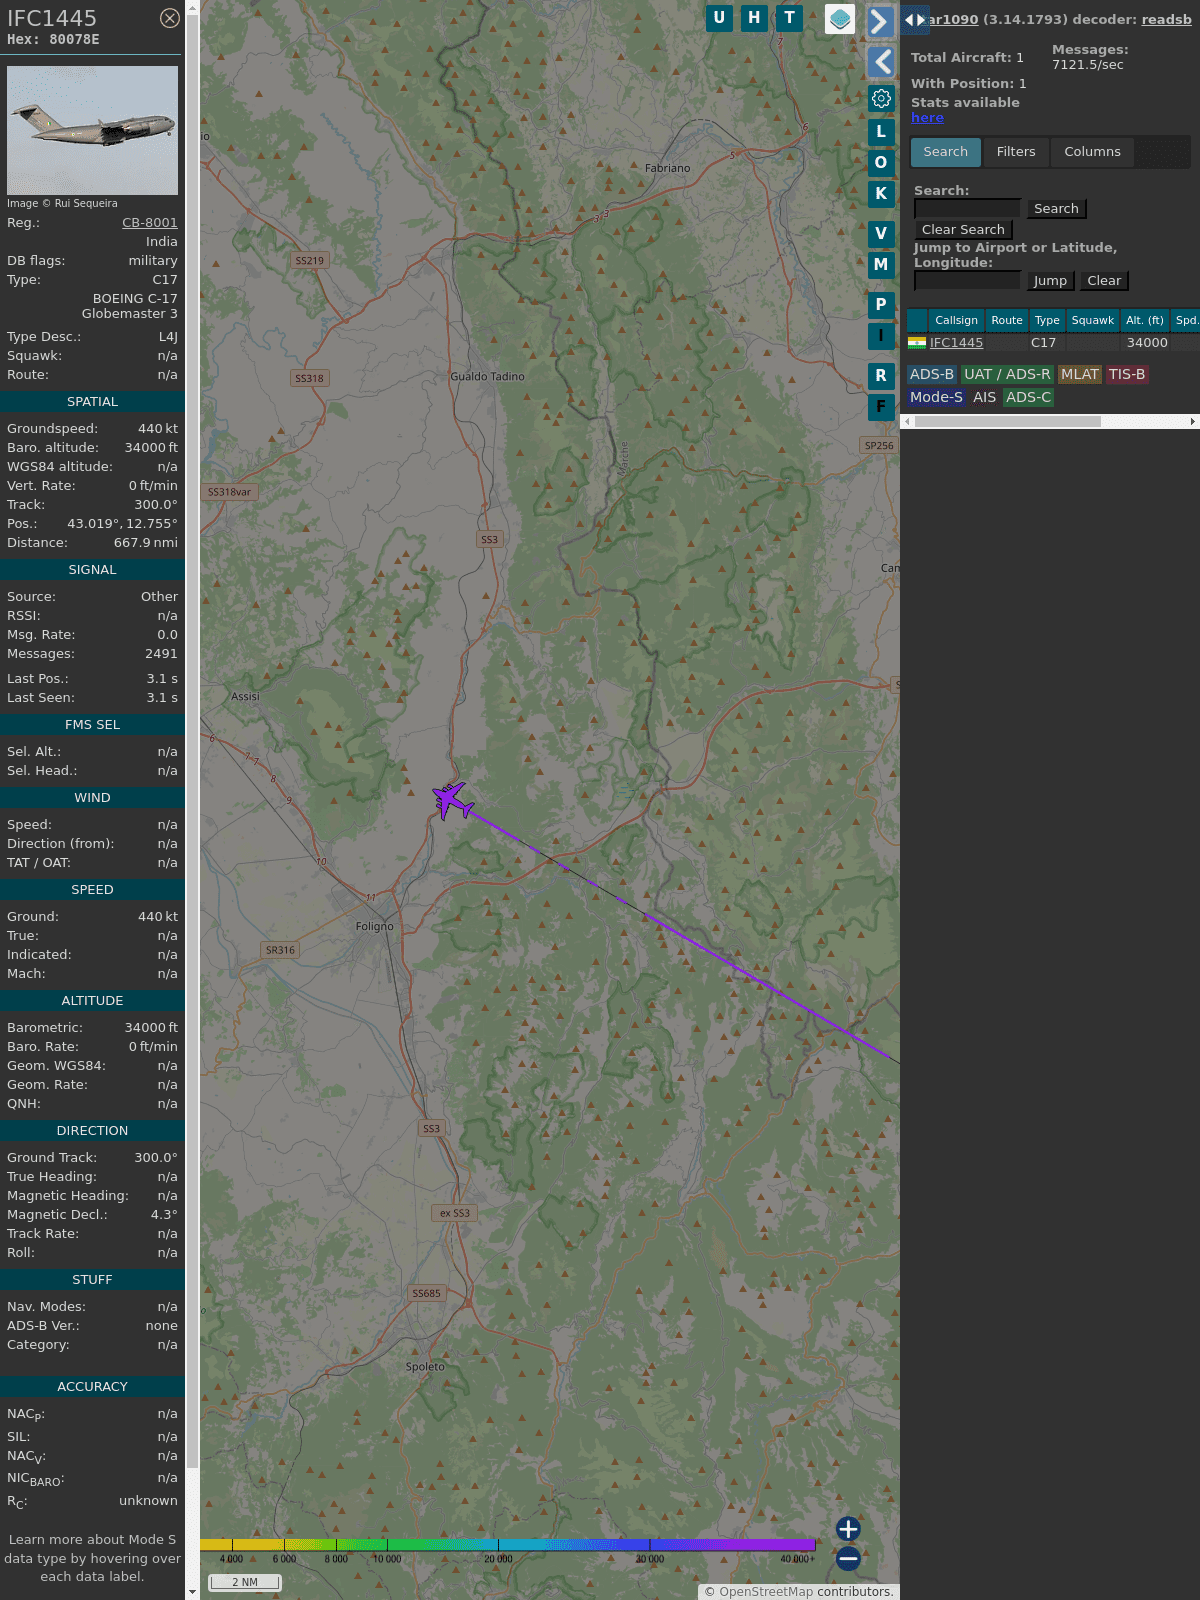Click the UAT / ADS-R legend label
This screenshot has height=1600, width=1200.
(x=1007, y=374)
